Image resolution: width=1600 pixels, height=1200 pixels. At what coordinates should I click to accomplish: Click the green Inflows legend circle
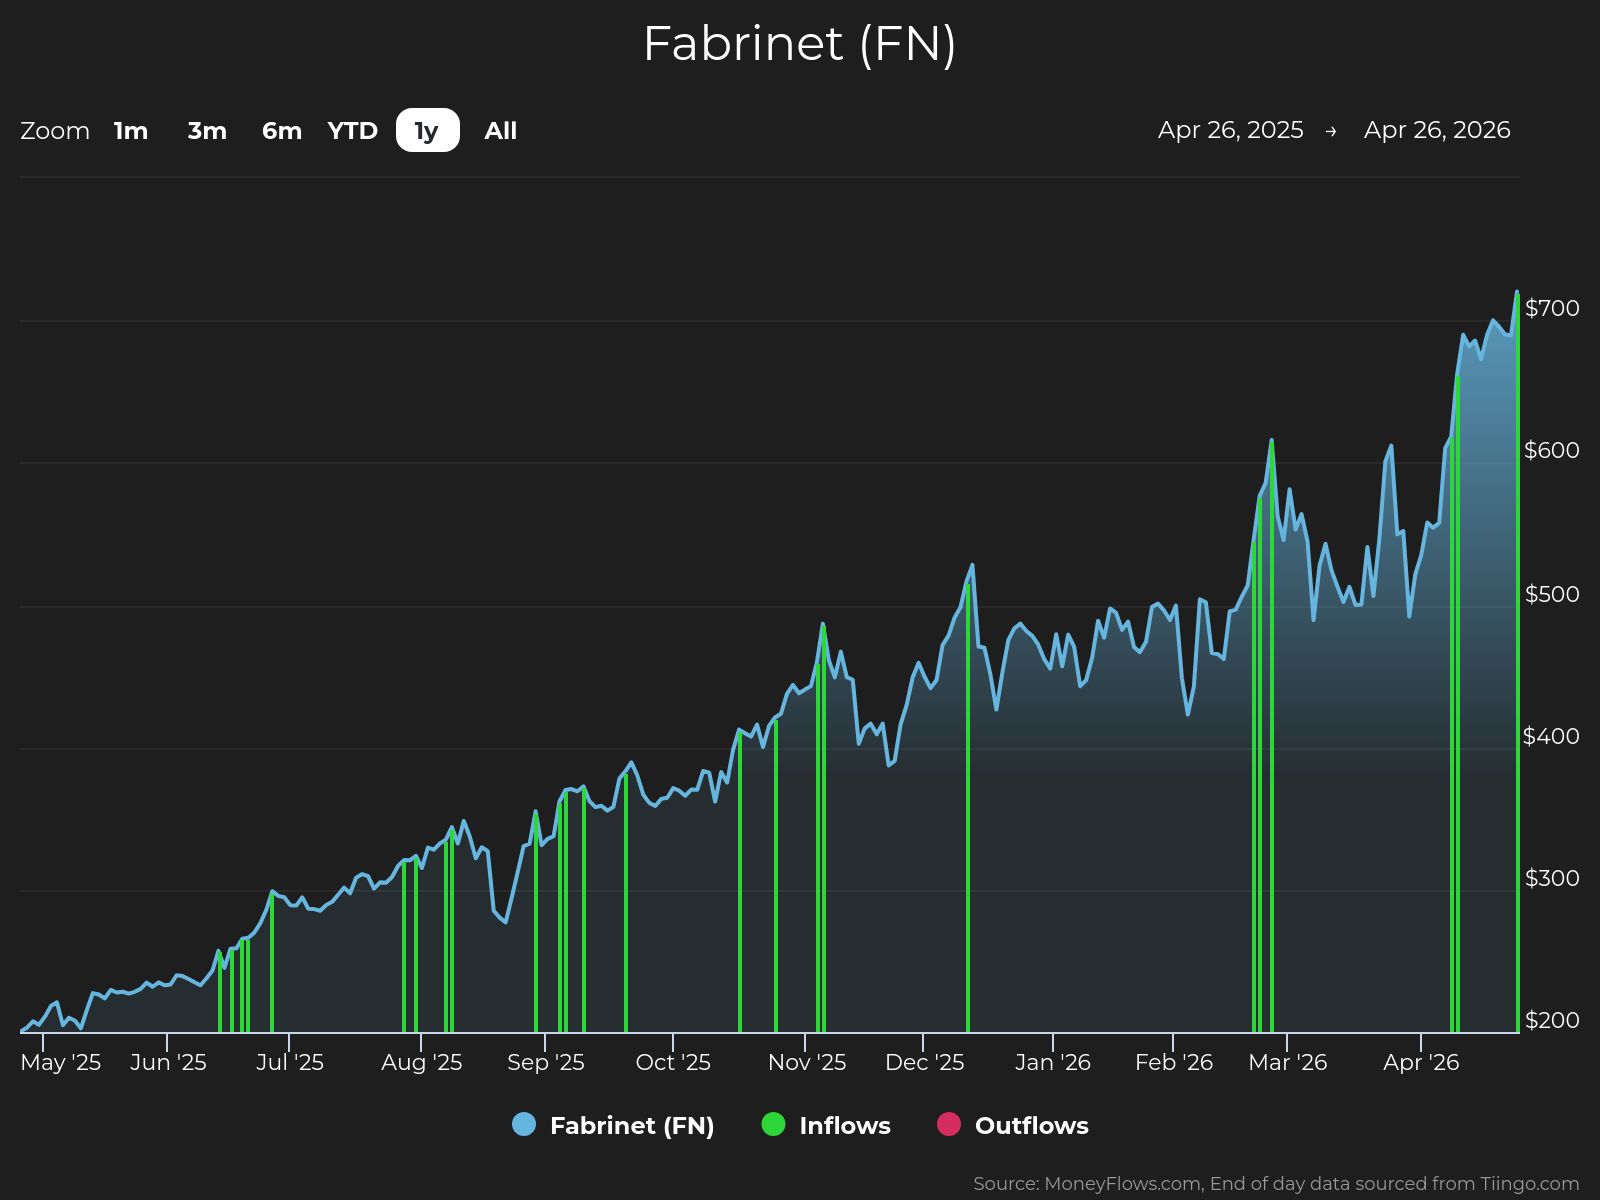tap(773, 1124)
